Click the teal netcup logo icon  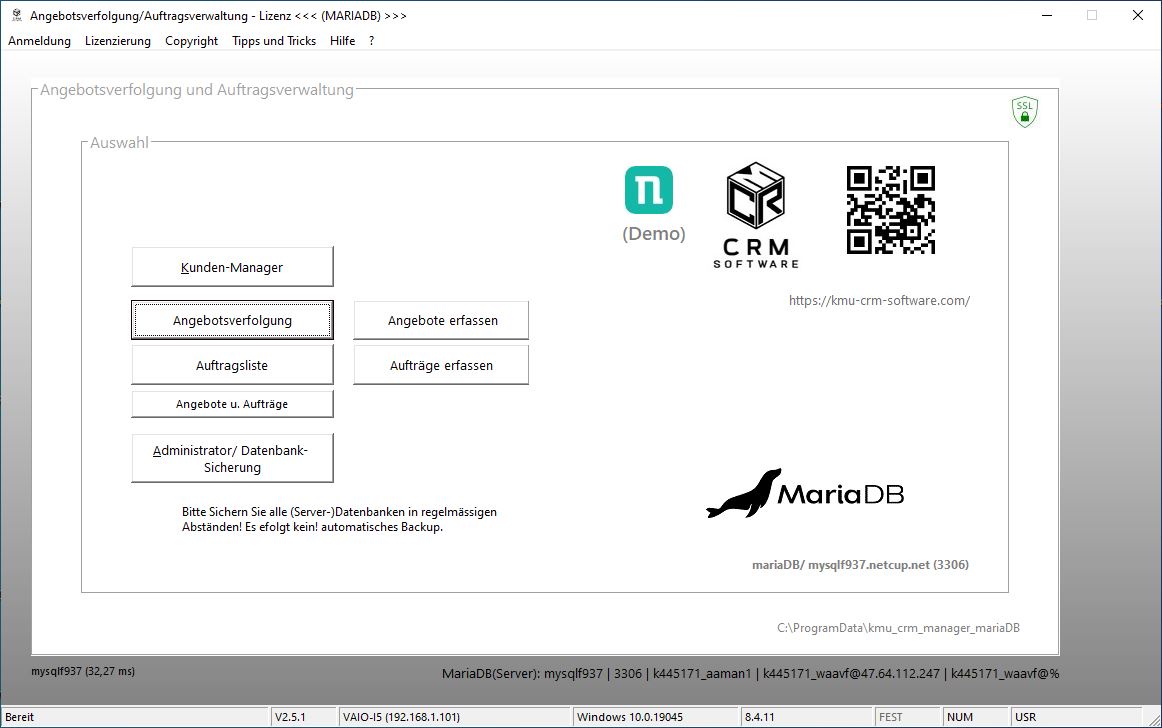point(649,190)
